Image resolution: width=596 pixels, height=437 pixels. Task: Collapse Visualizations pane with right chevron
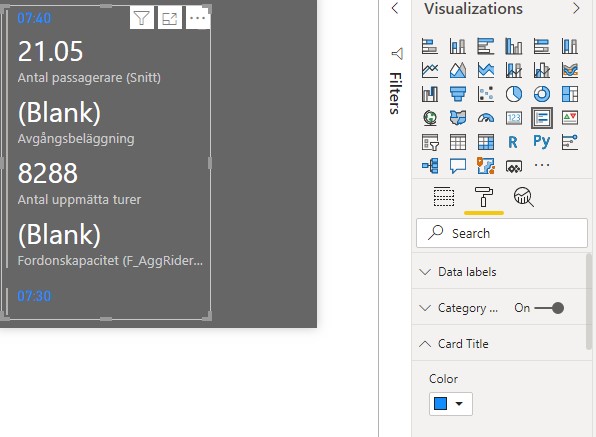[x=576, y=8]
